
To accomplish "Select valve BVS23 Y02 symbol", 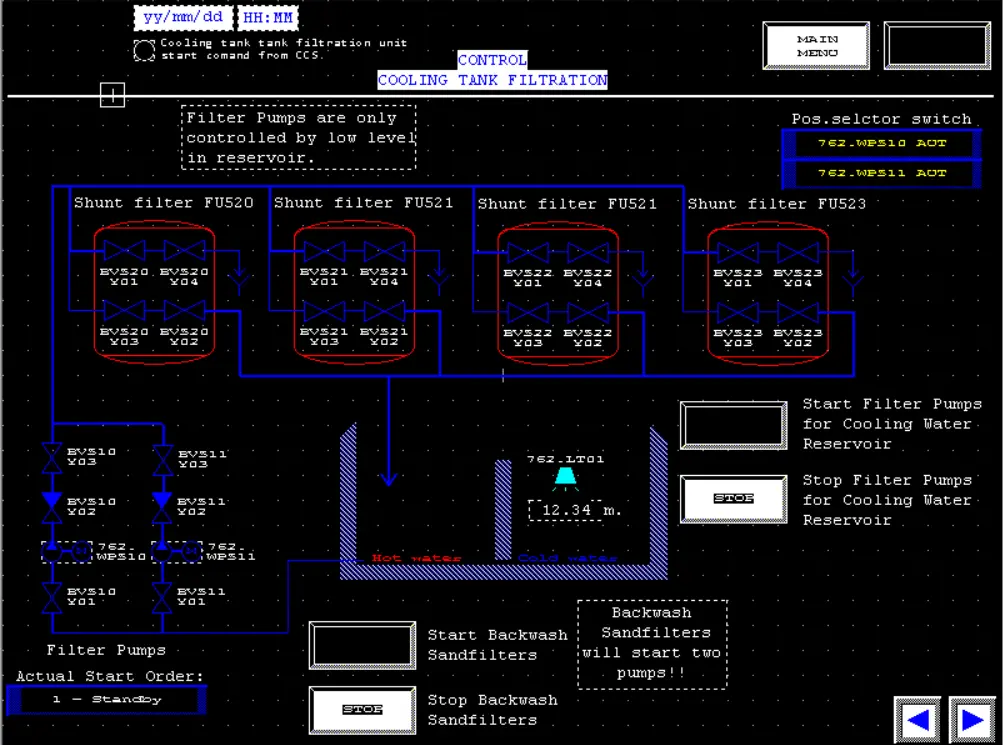I will tap(797, 313).
